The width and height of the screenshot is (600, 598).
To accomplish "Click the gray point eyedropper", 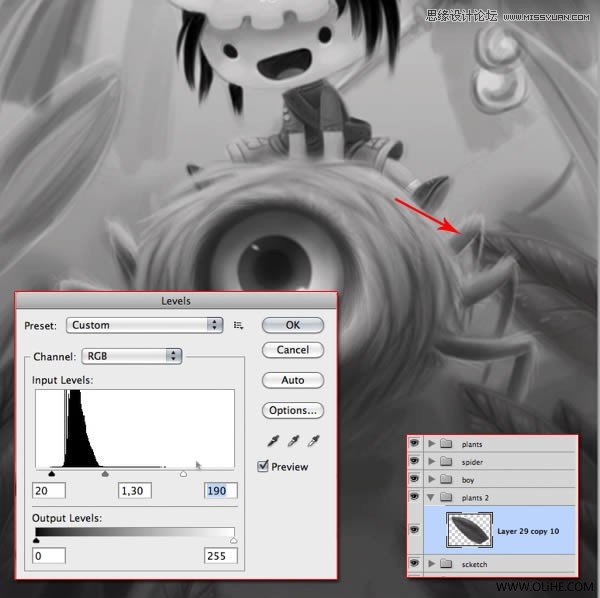I will tap(293, 441).
